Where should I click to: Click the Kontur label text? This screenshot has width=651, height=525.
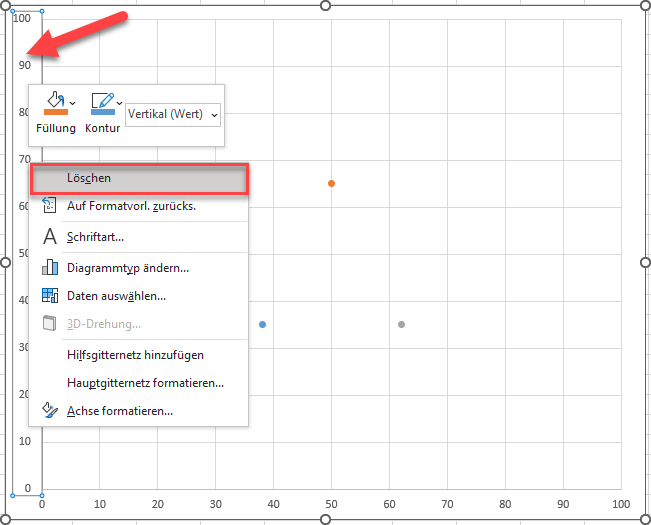pos(103,128)
